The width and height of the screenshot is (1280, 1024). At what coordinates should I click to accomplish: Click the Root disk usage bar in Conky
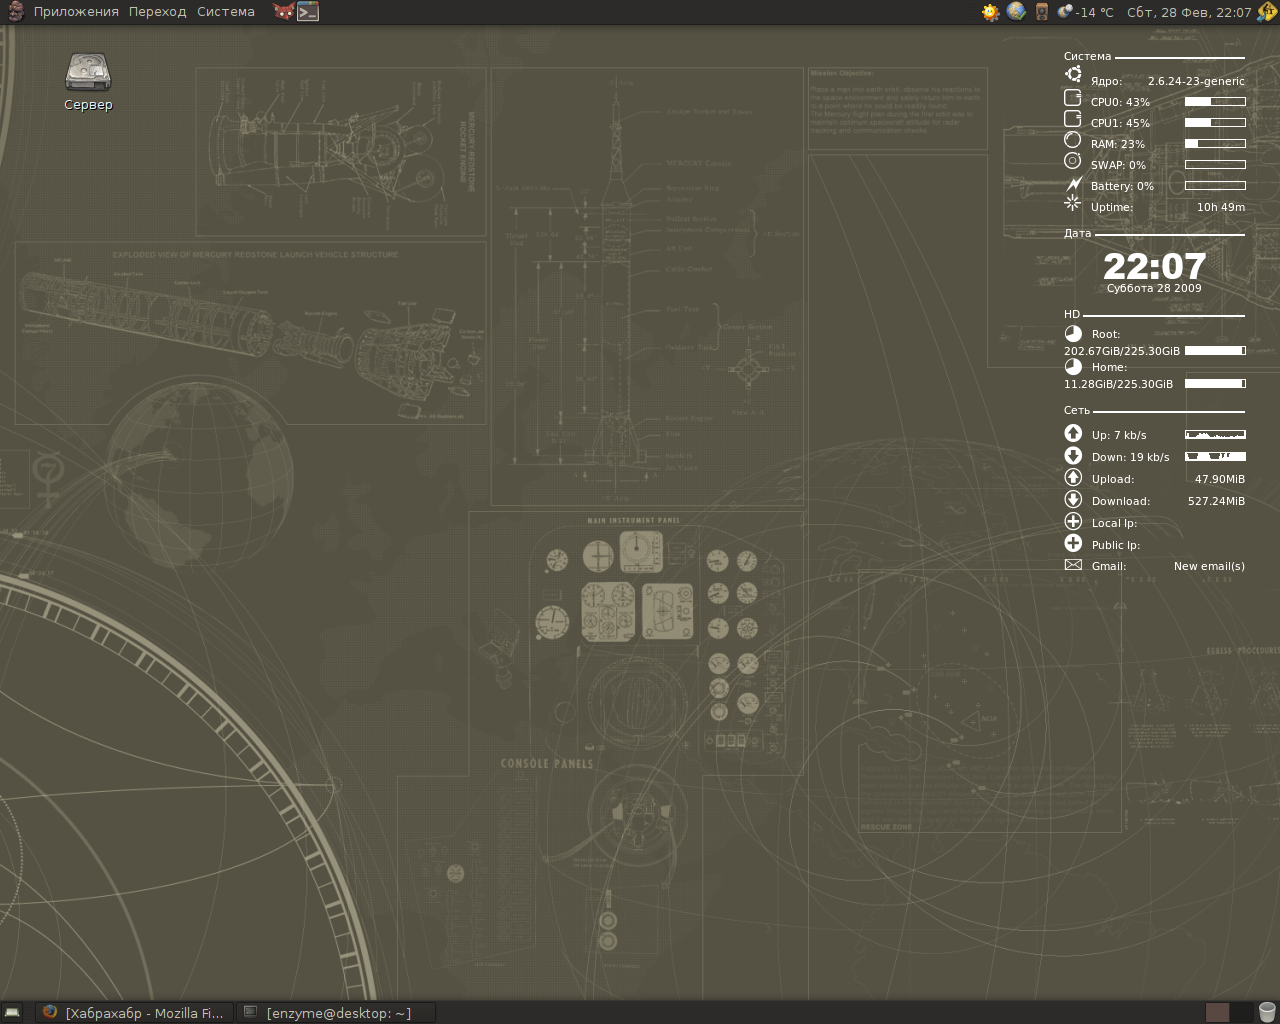coord(1214,350)
